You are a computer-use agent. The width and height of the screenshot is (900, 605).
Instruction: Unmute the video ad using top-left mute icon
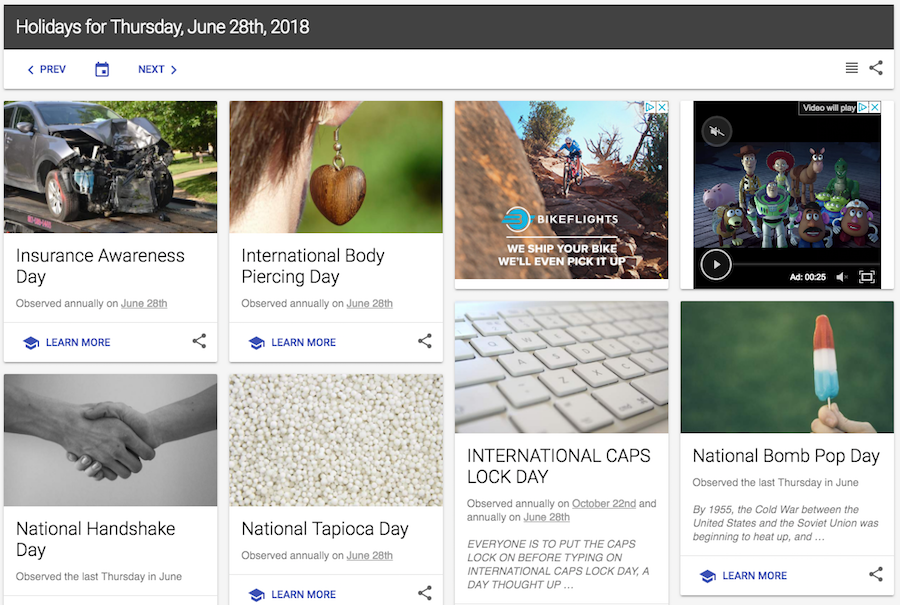(x=716, y=131)
